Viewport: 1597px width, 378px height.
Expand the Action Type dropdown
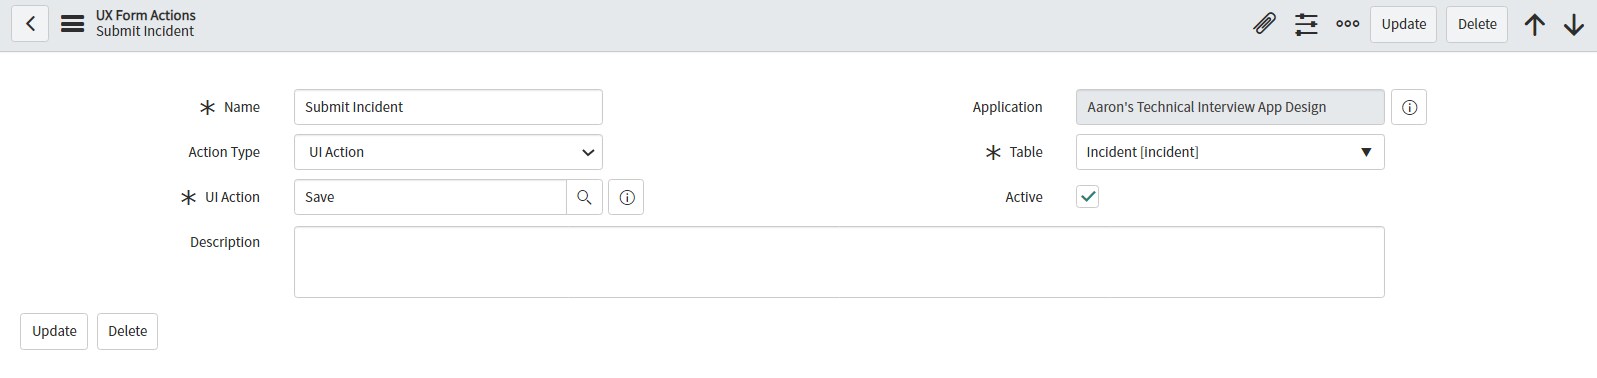[448, 152]
